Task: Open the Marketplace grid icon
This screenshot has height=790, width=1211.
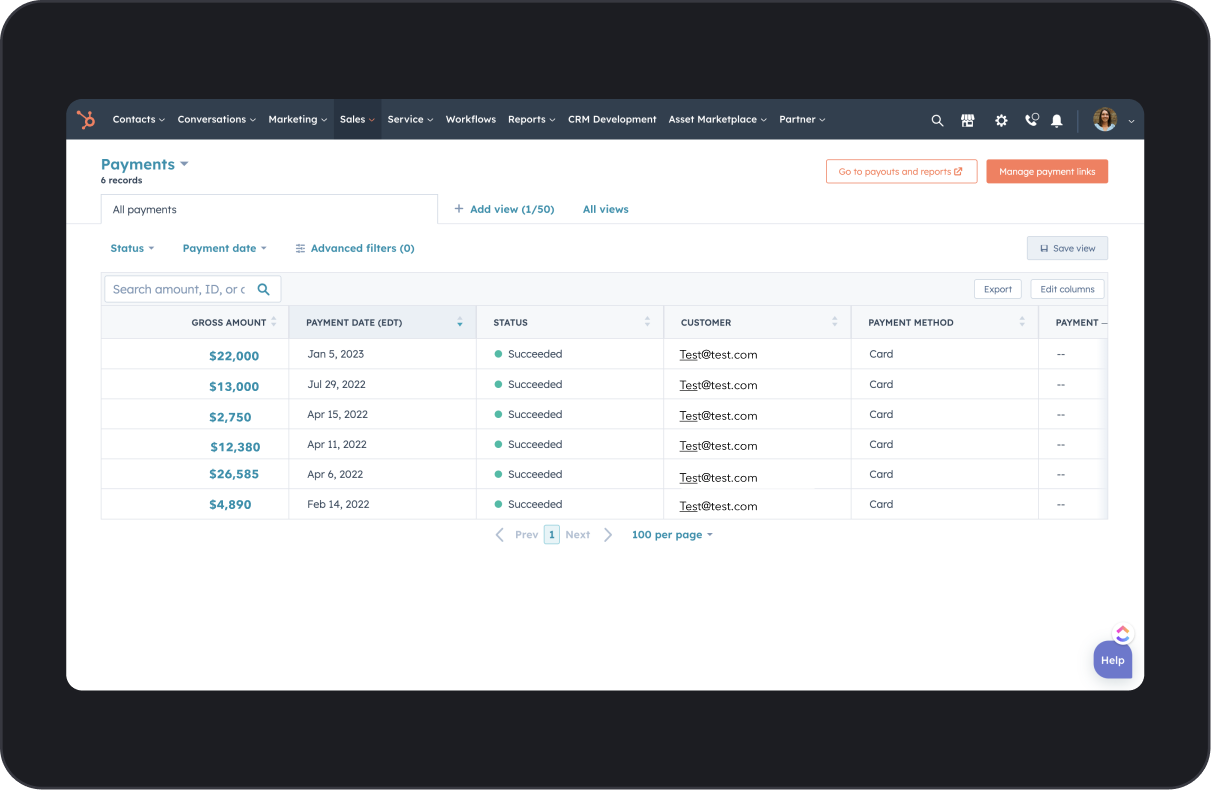Action: click(968, 120)
